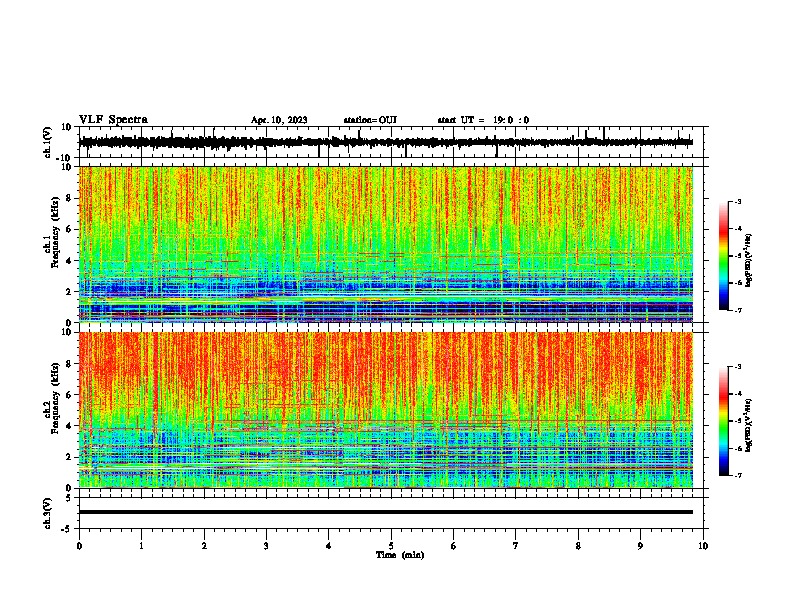The image size is (792, 612).
Task: Click the ch.3(V) flat black trace
Action: (x=386, y=512)
